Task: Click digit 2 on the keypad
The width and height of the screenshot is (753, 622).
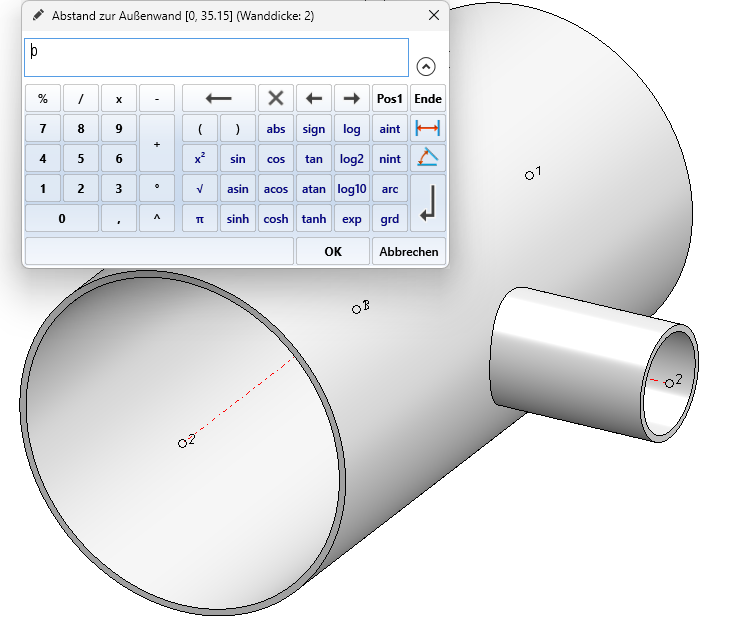Action: point(81,188)
